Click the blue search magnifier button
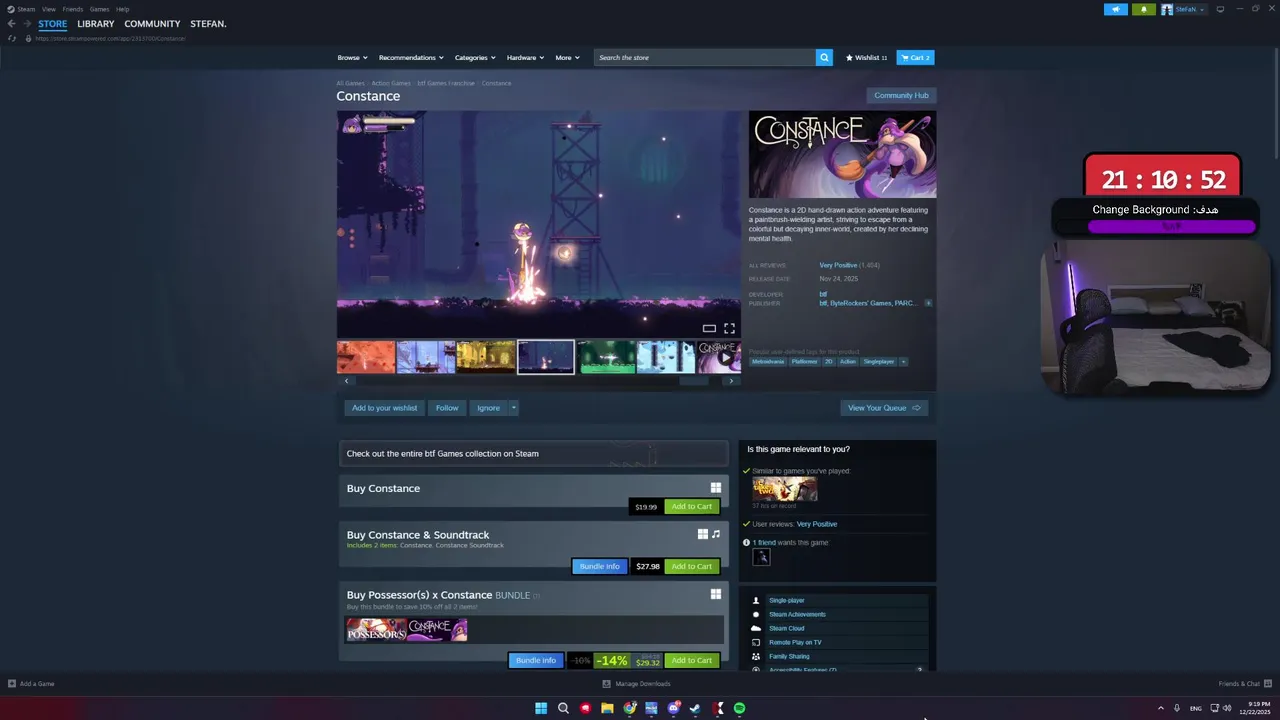The height and width of the screenshot is (720, 1280). tap(824, 58)
